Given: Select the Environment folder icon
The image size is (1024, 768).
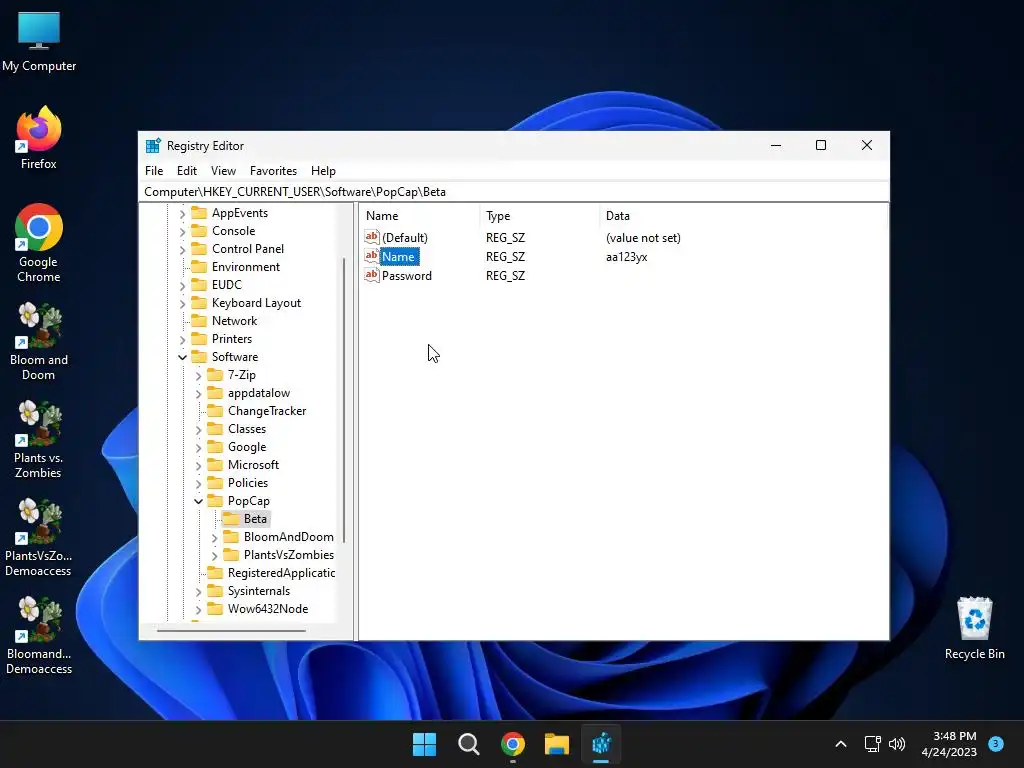Looking at the screenshot, I should click(199, 266).
